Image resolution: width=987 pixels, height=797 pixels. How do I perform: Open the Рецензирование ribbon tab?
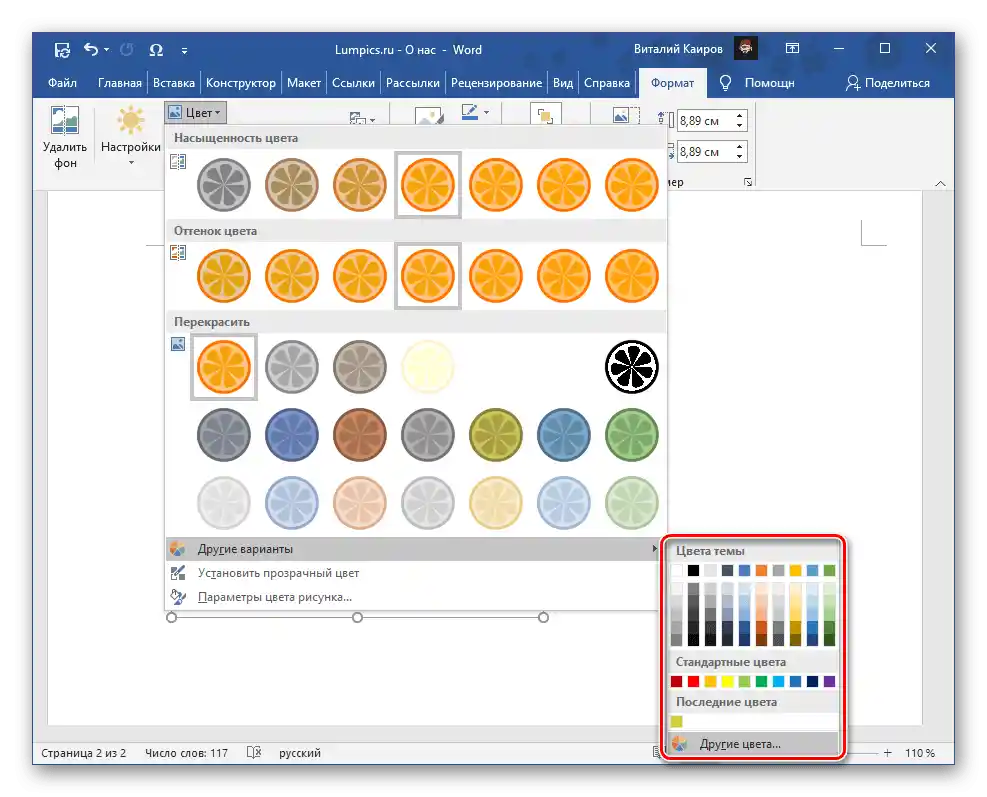click(x=496, y=83)
